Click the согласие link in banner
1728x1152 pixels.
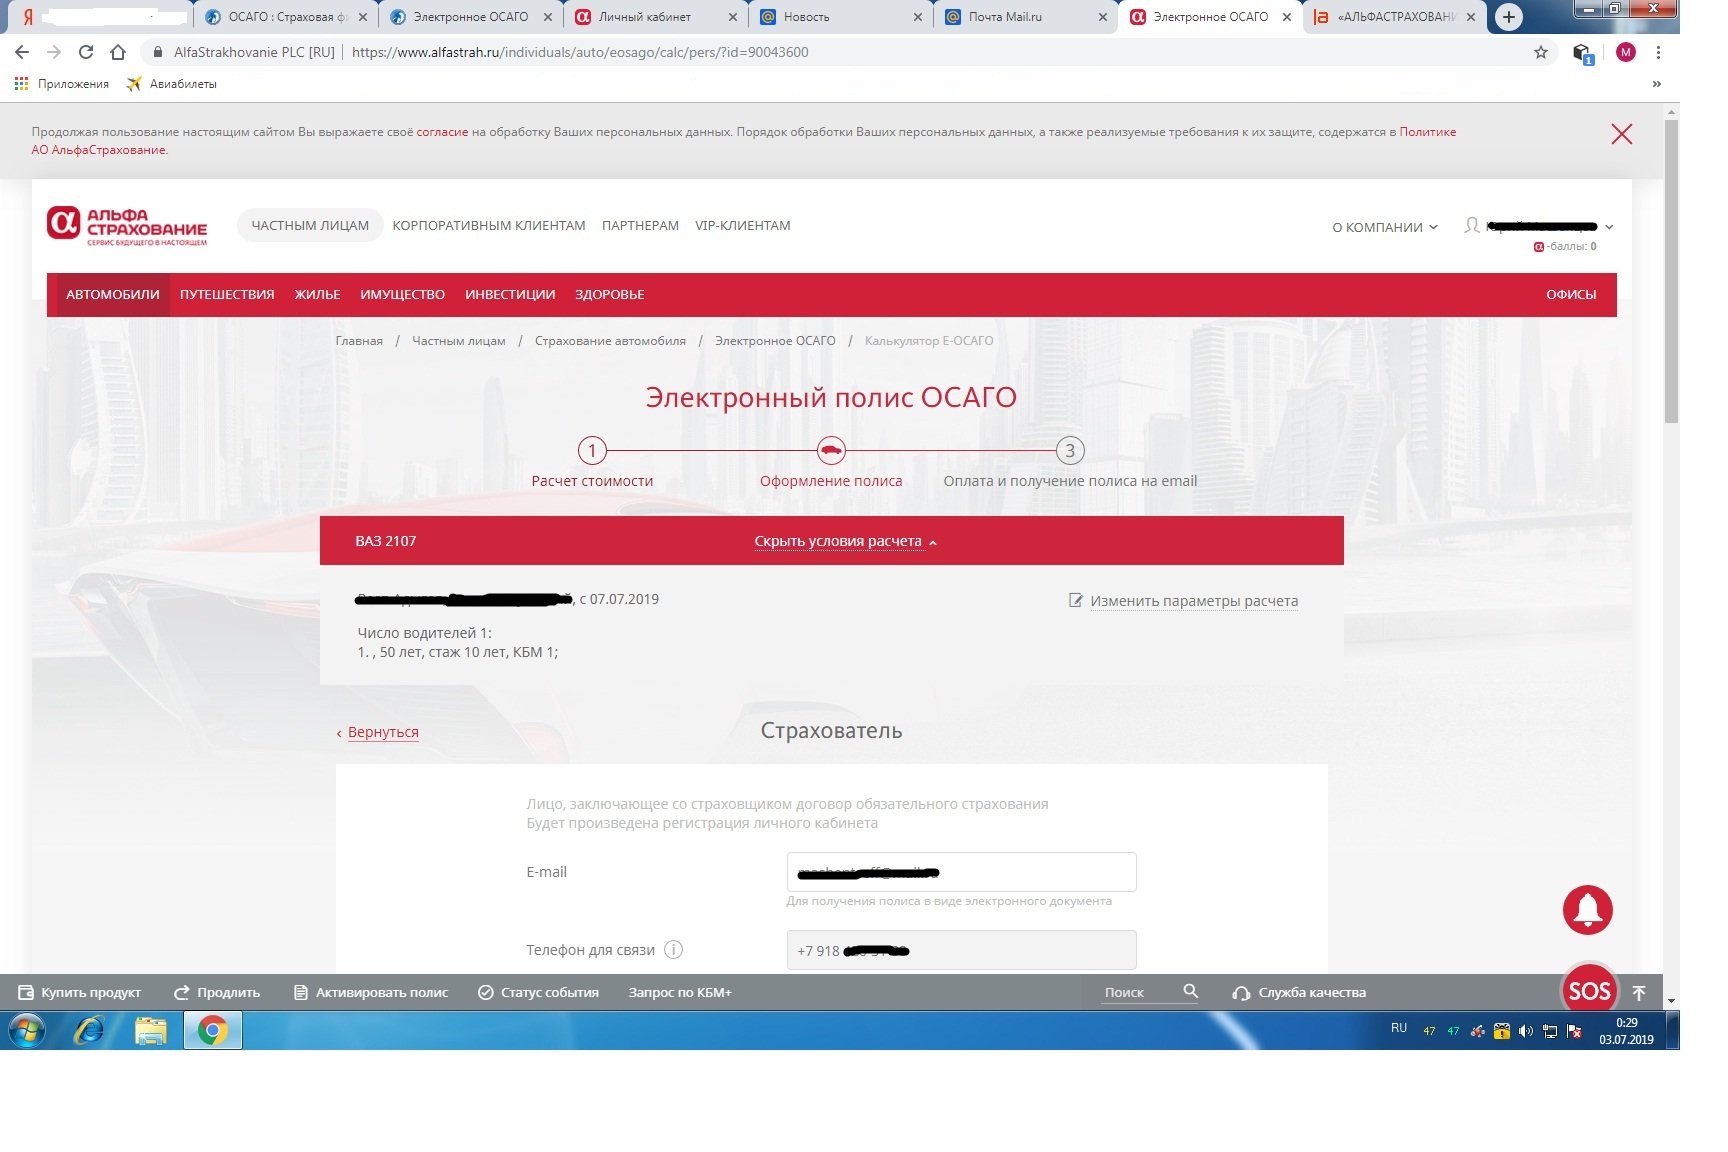442,132
